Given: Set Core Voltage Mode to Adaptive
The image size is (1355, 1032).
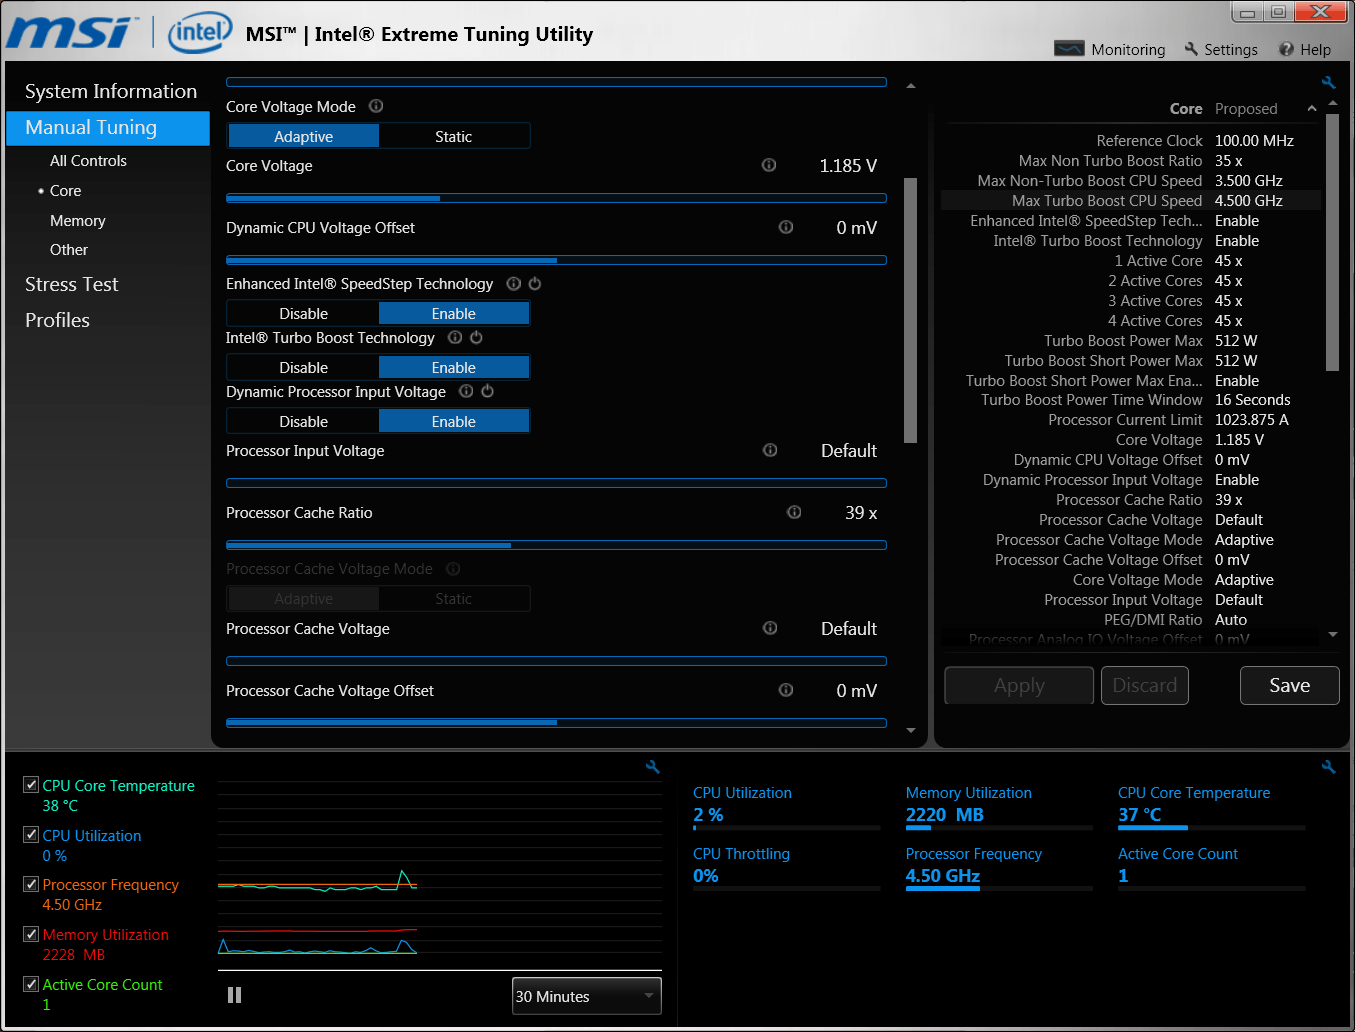Looking at the screenshot, I should click(304, 136).
